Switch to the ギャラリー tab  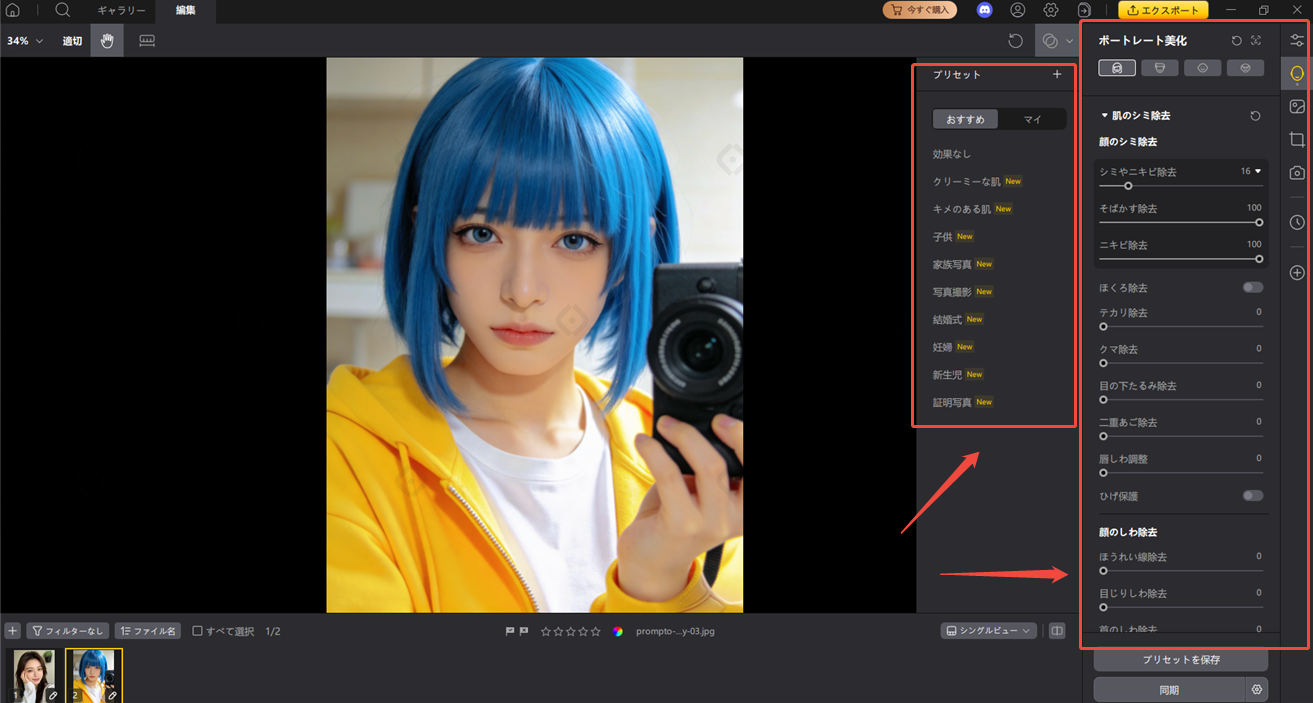(x=120, y=10)
